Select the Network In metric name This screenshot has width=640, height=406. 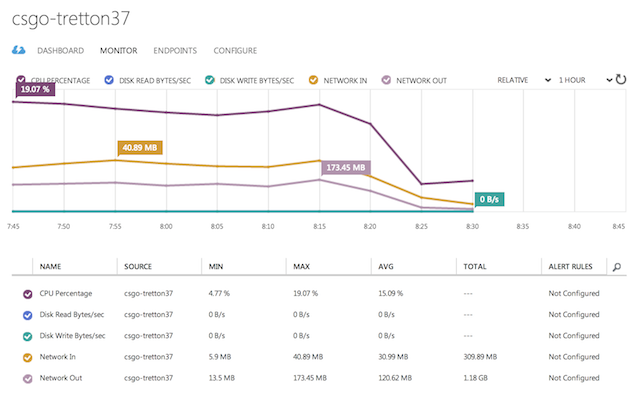click(58, 357)
